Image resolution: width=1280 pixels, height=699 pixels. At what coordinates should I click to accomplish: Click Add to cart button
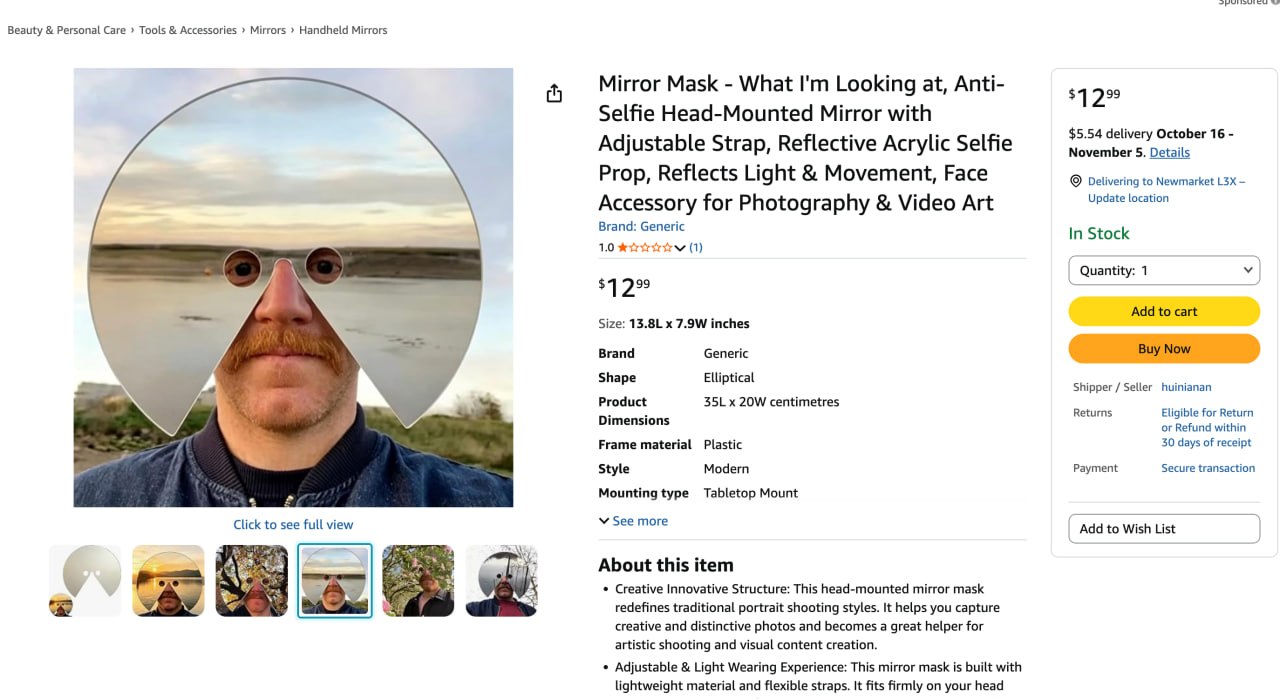click(1164, 311)
